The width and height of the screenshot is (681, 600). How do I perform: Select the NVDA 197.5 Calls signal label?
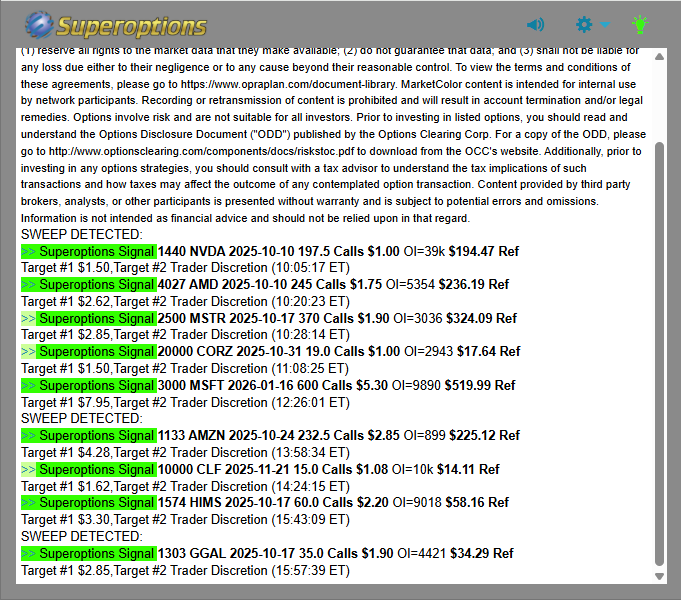[x=89, y=251]
